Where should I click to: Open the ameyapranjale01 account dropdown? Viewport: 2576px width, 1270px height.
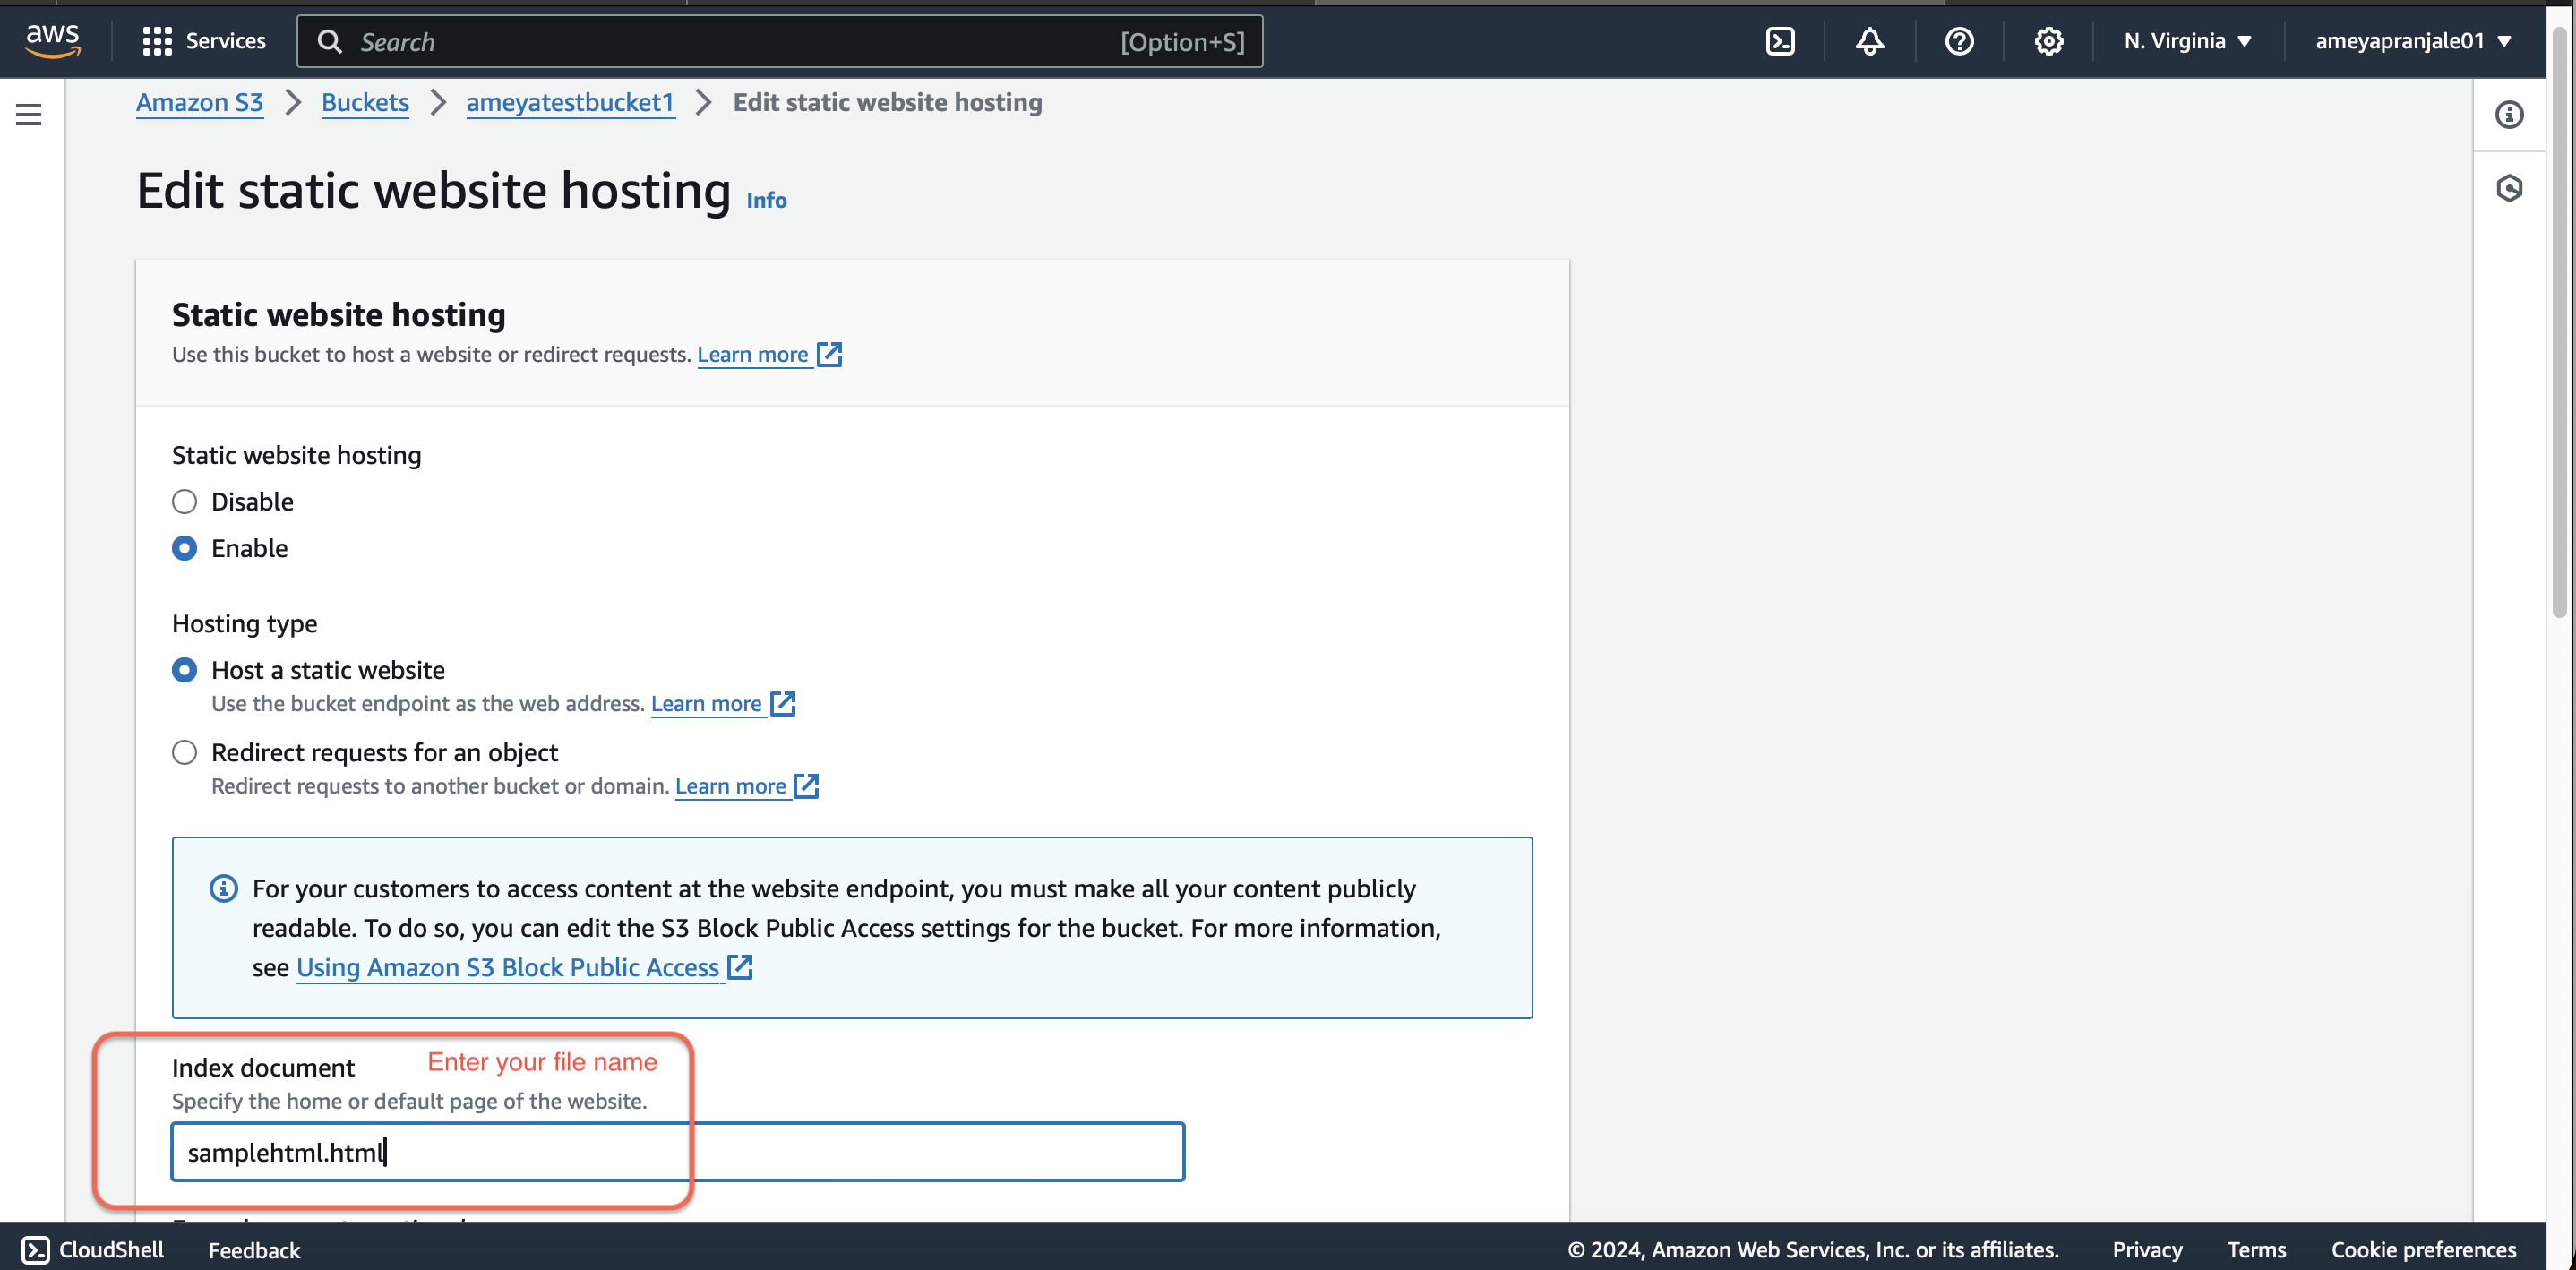(2413, 41)
